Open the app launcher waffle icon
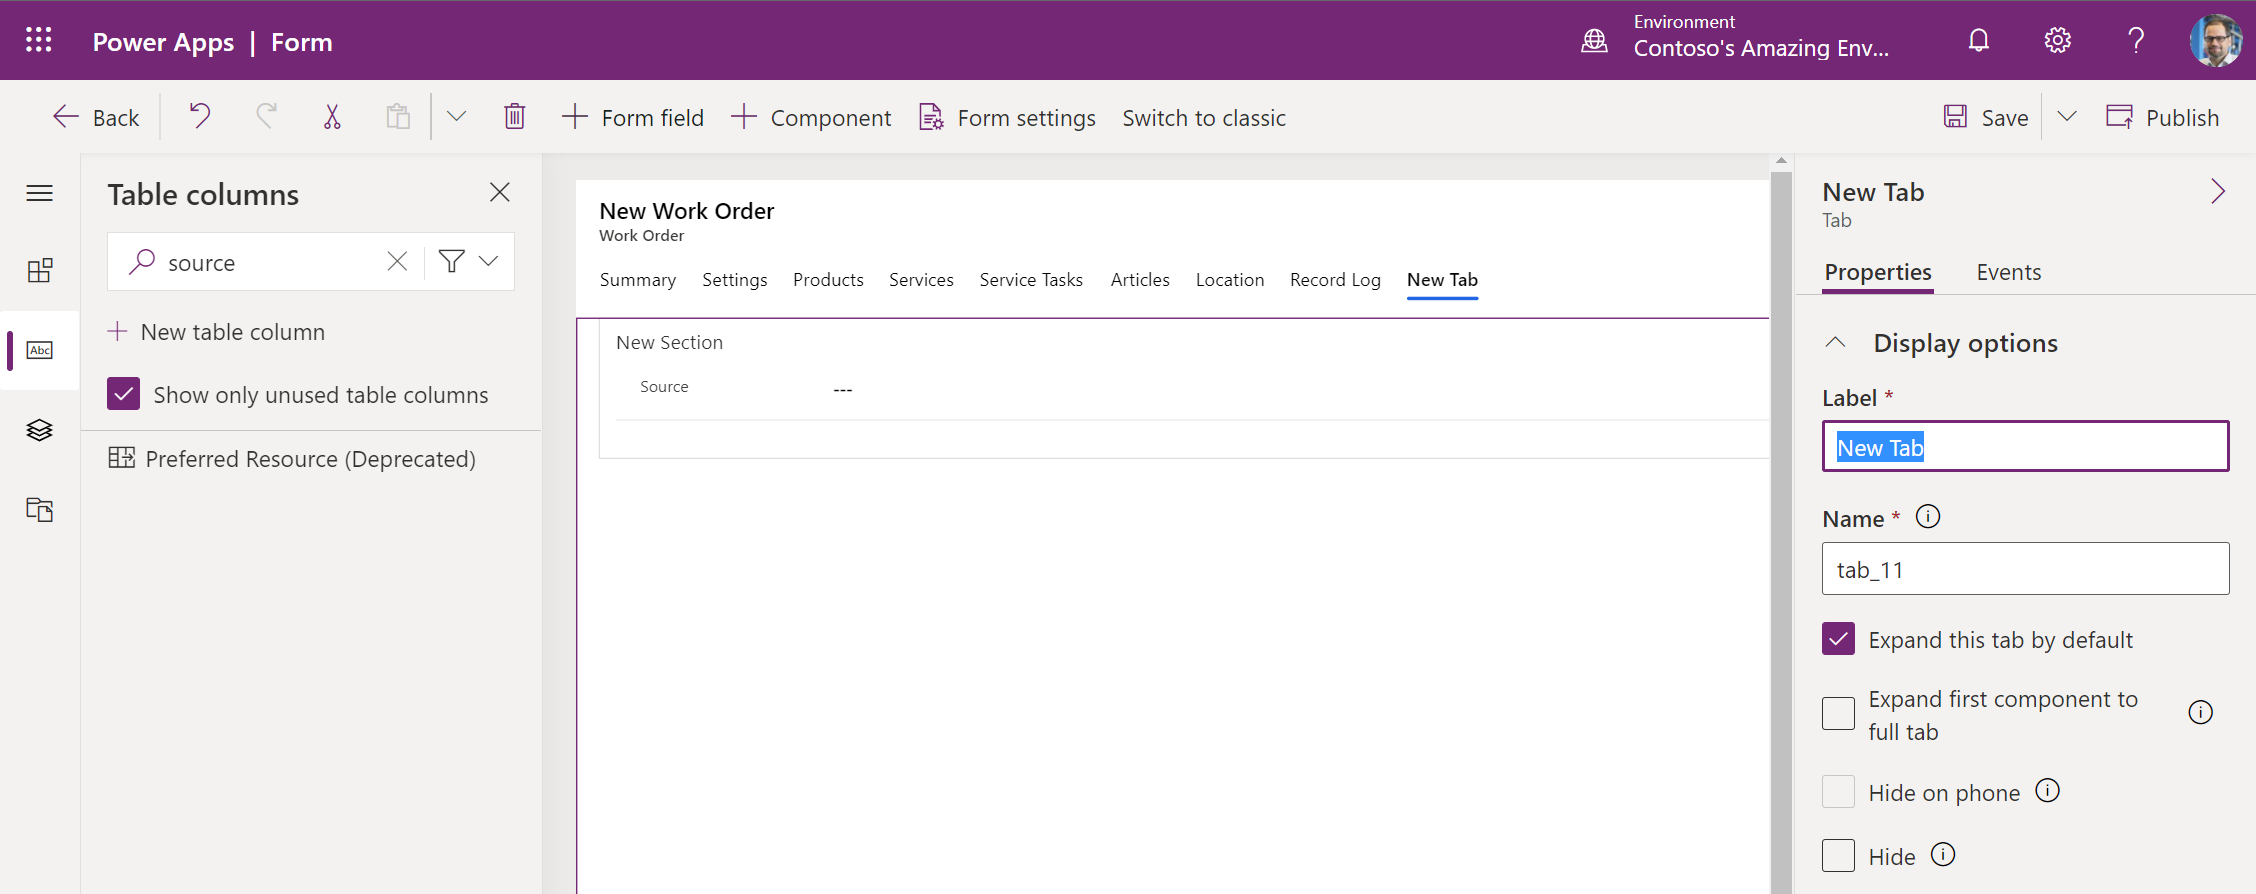 pyautogui.click(x=39, y=40)
